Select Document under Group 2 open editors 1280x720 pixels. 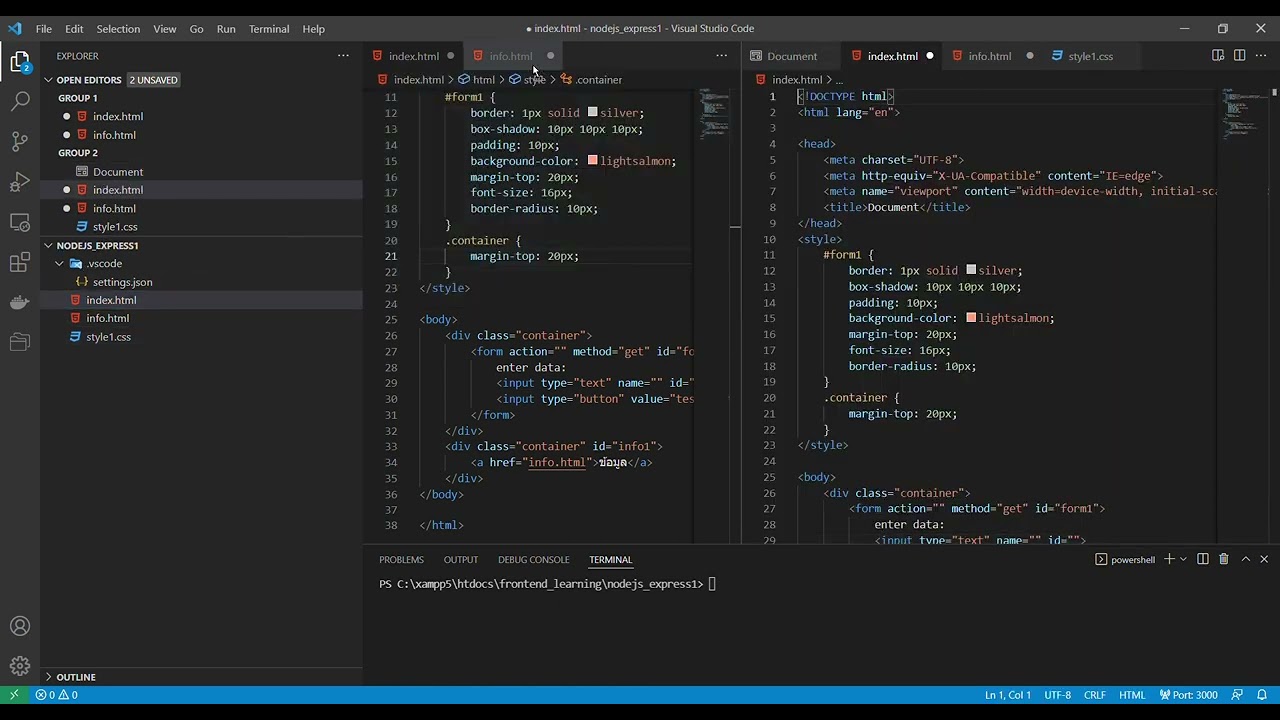201,172
